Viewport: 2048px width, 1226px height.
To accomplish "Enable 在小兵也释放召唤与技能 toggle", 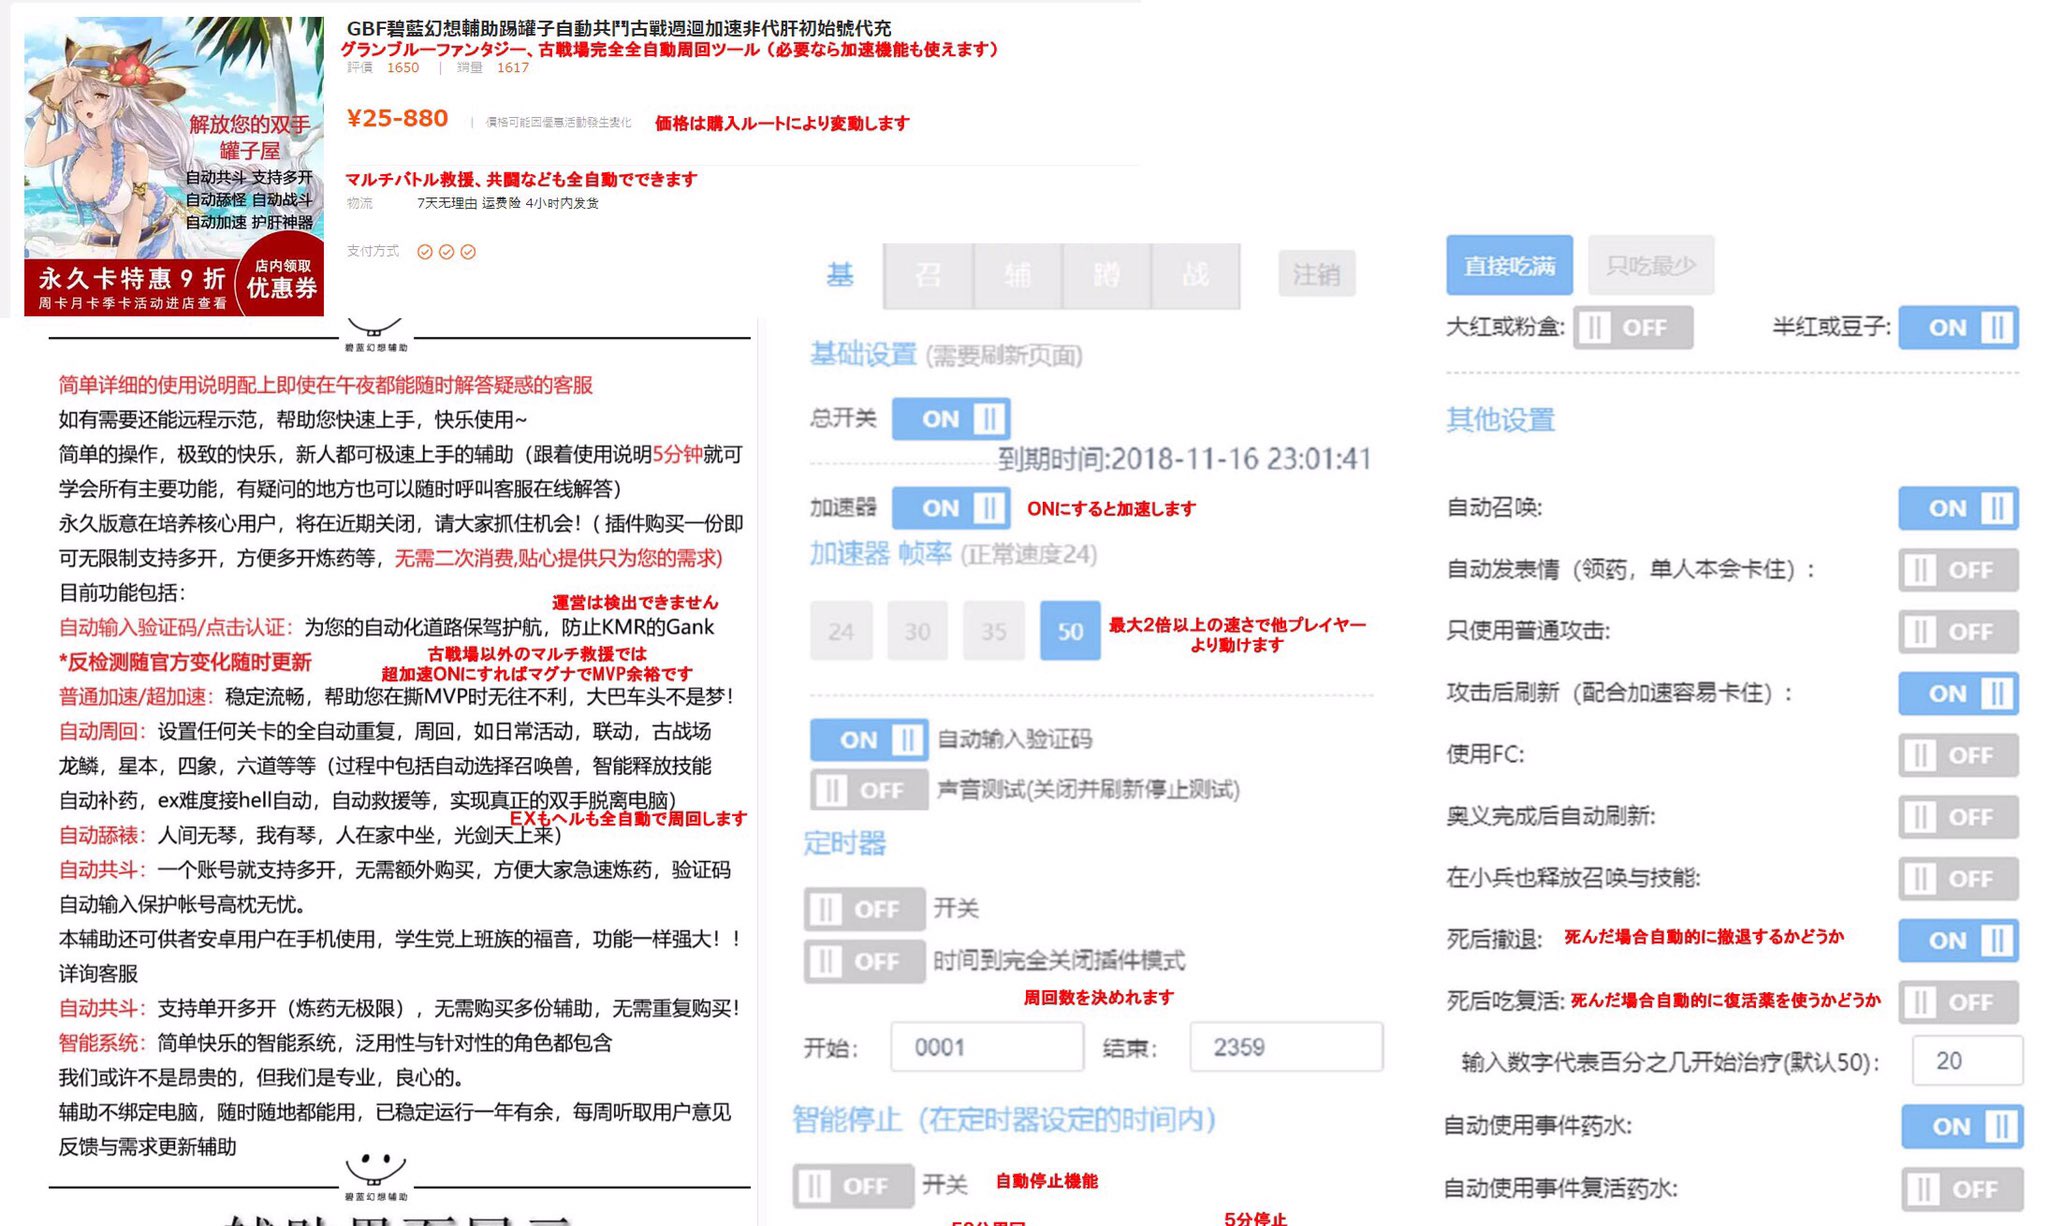I will [1958, 879].
